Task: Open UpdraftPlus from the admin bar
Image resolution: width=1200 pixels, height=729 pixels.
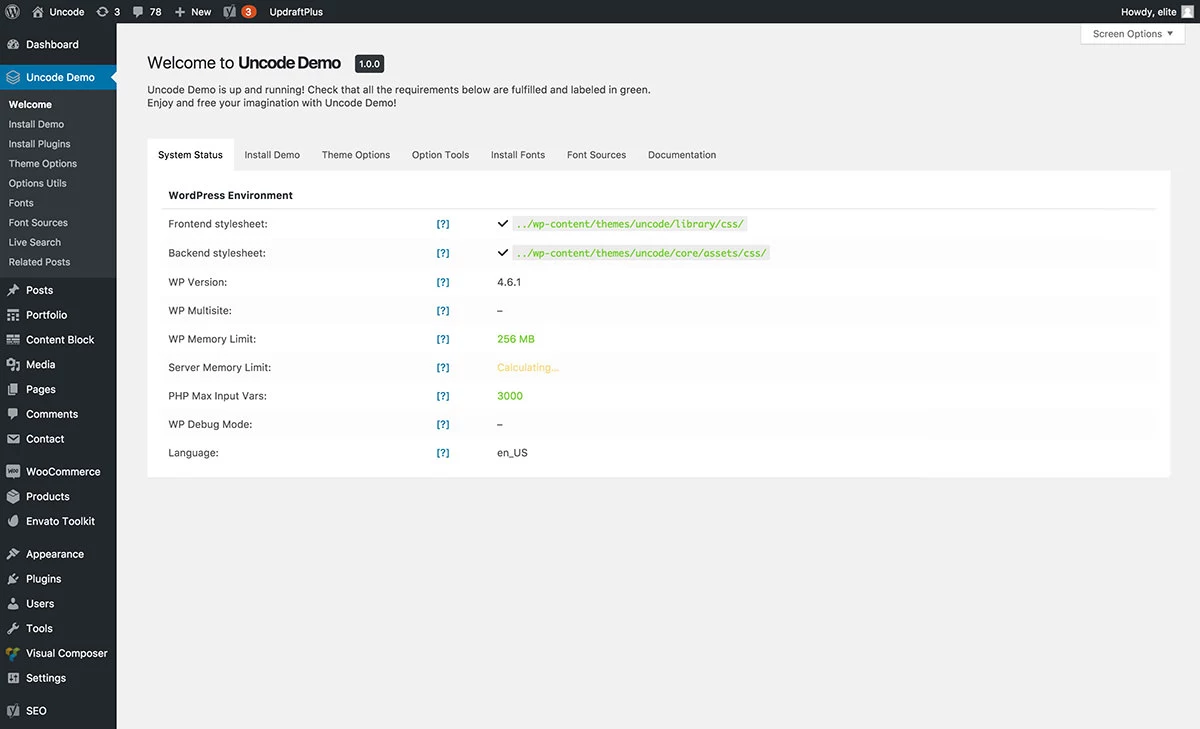Action: [294, 11]
